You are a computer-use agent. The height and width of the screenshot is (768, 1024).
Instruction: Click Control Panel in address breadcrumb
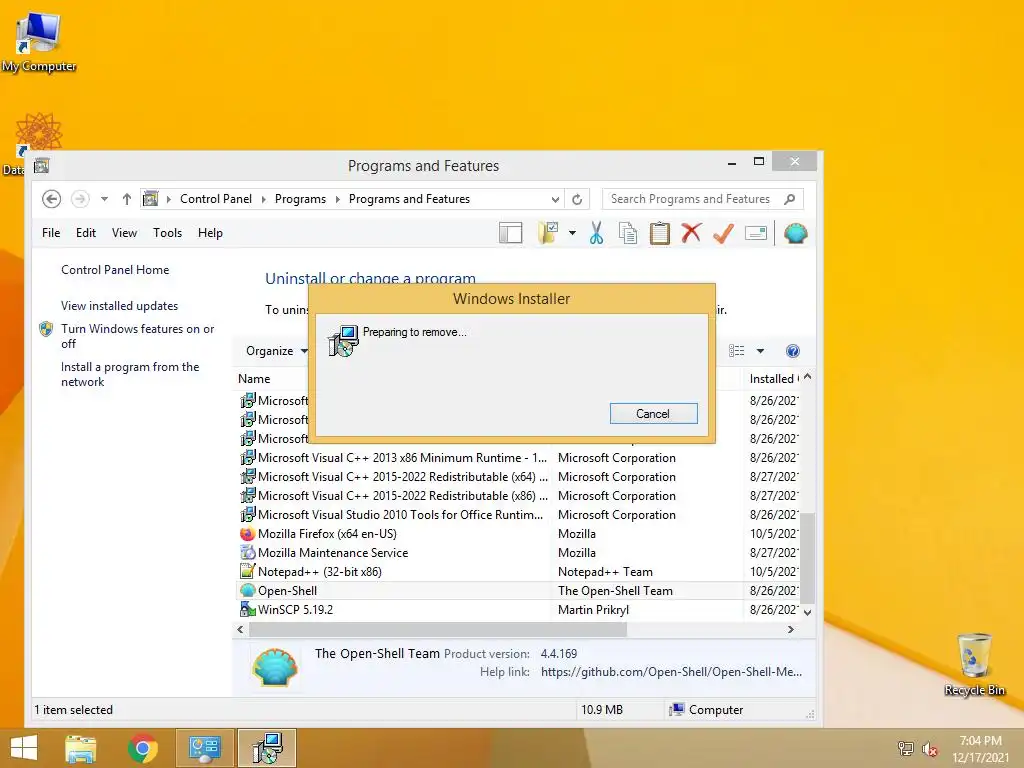(216, 199)
